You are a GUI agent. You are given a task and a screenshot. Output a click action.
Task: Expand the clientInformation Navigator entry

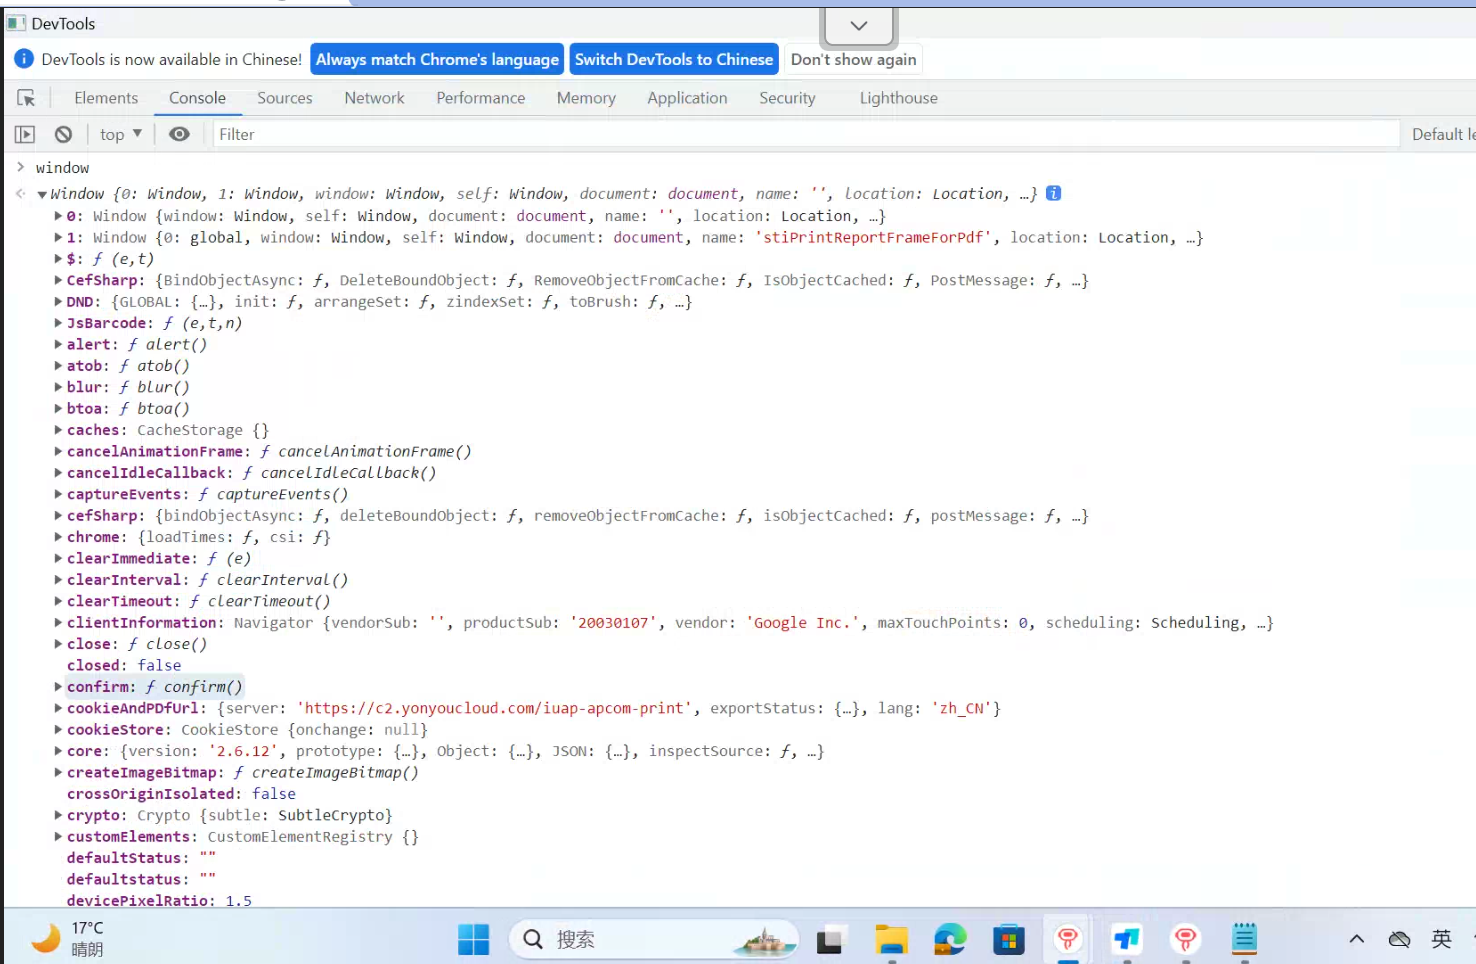coord(58,622)
